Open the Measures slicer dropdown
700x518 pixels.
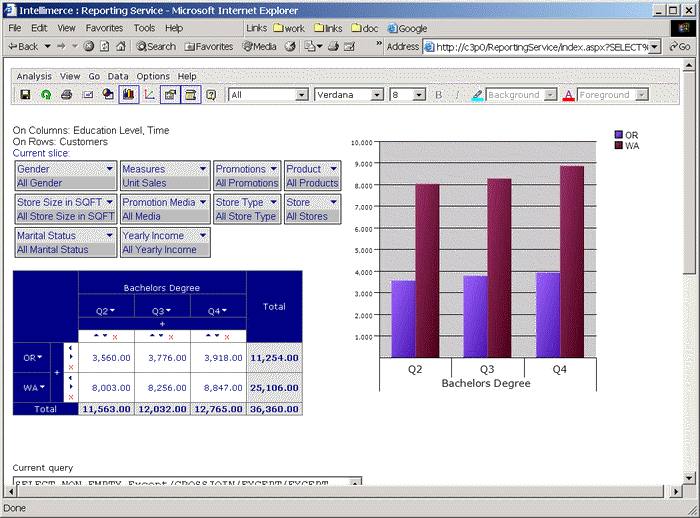pos(203,169)
